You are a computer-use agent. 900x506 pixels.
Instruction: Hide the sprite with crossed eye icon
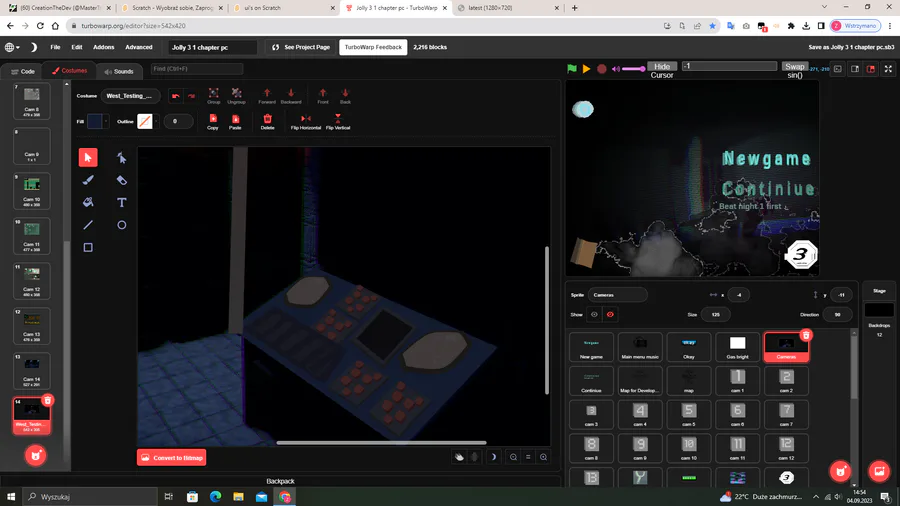(610, 314)
